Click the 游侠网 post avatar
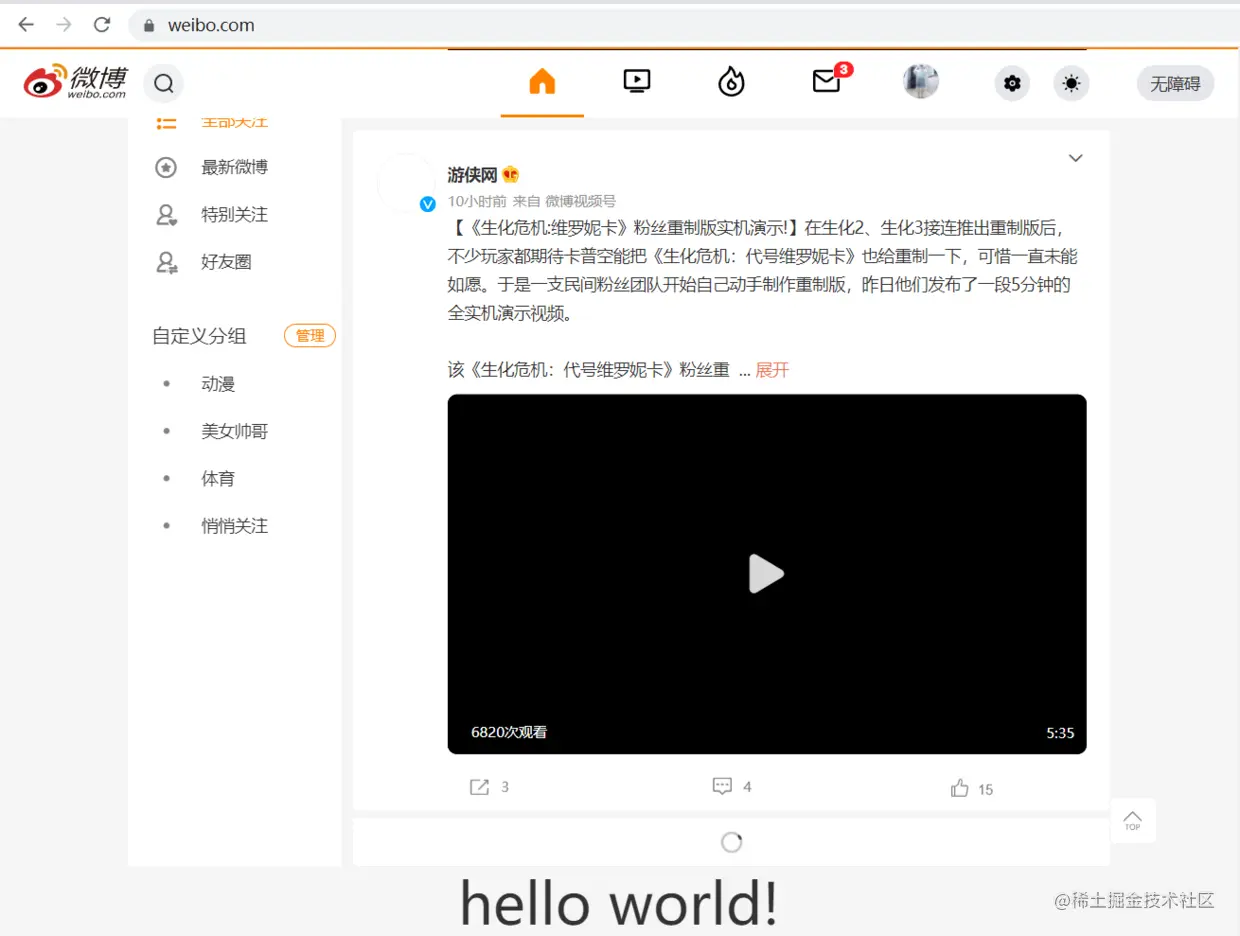Screen dimensions: 1240x936 [405, 182]
